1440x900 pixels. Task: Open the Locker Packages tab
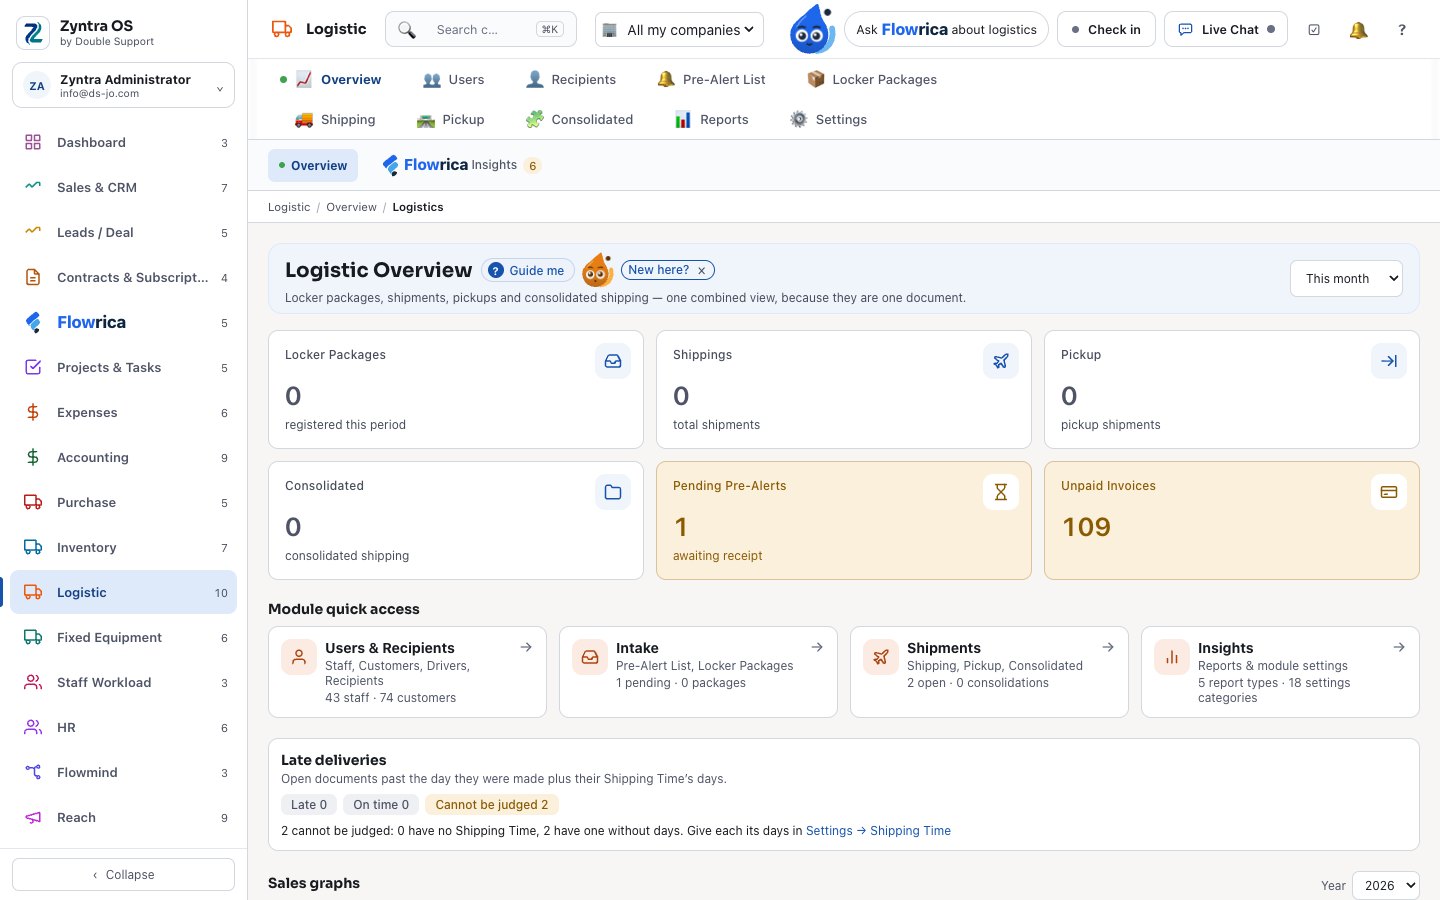(x=872, y=79)
